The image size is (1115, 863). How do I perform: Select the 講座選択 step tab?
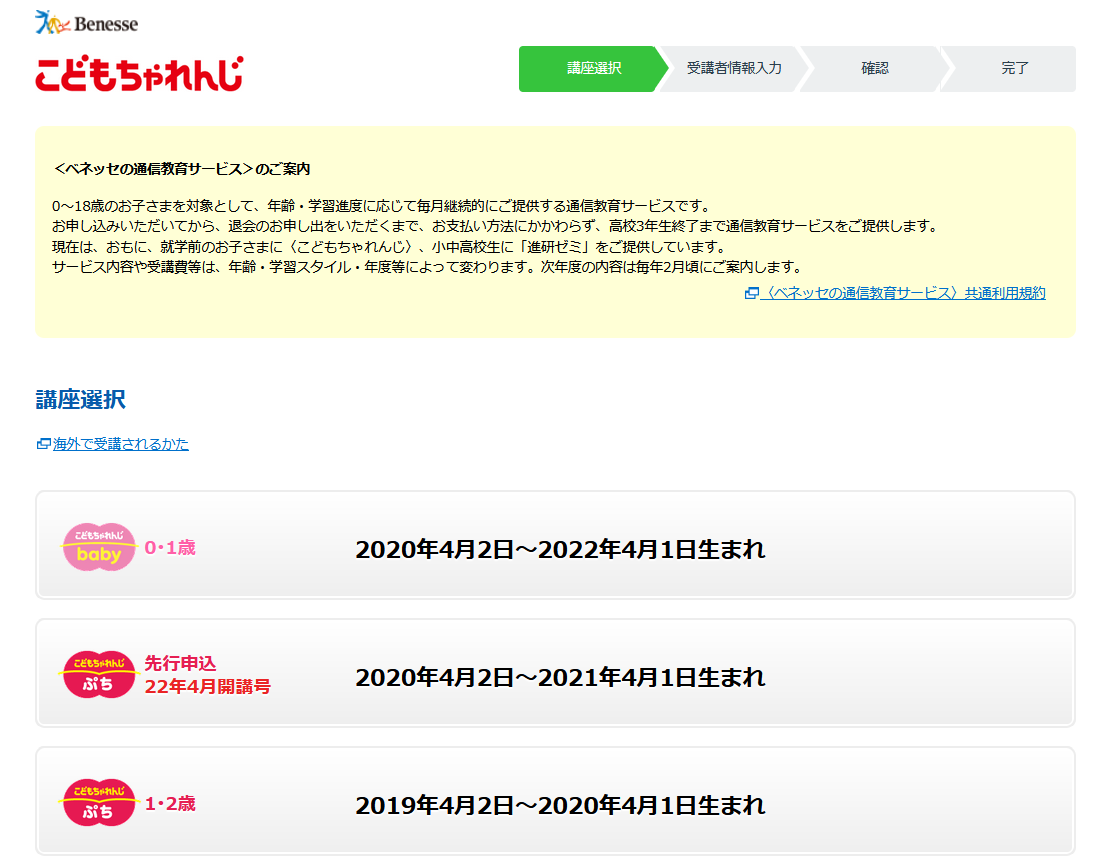594,69
